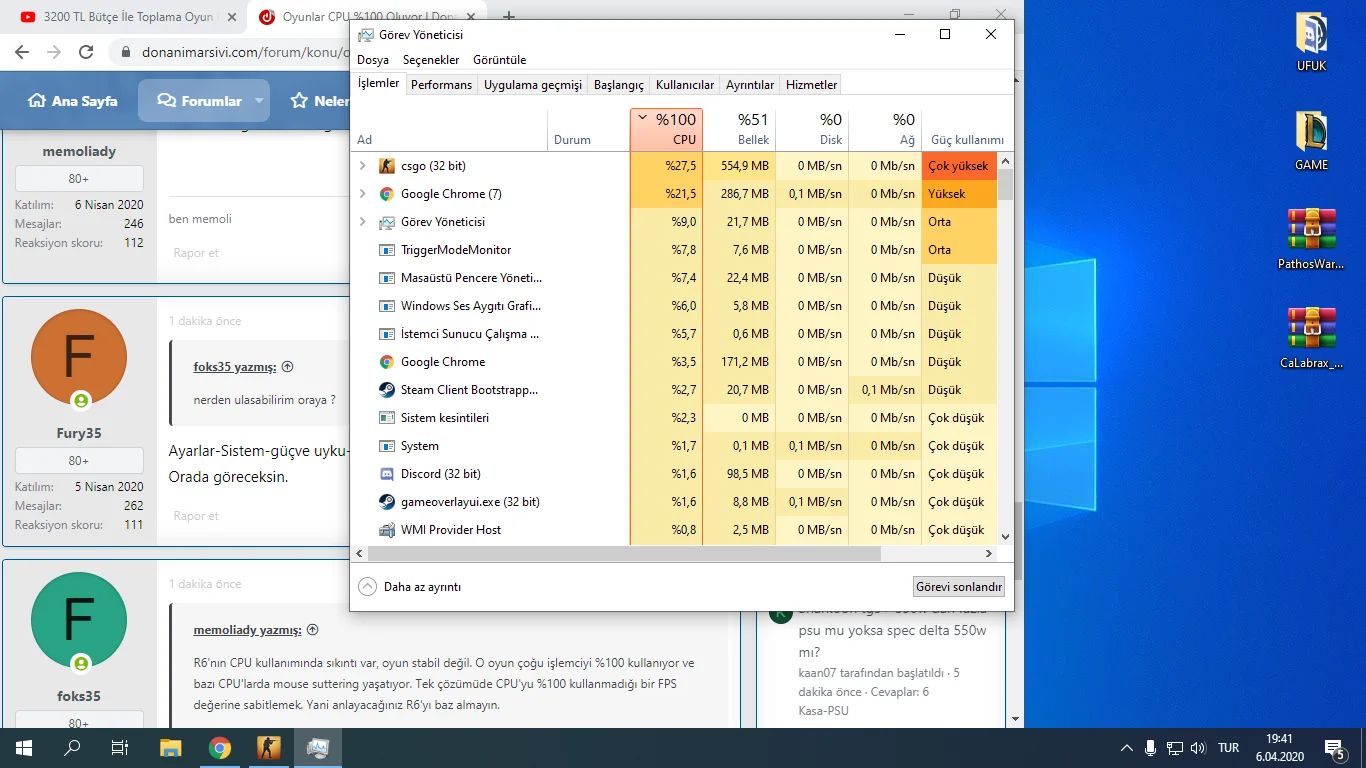Select the İstemci Sunucu Çalışma process icon
The height and width of the screenshot is (768, 1366).
pos(387,334)
